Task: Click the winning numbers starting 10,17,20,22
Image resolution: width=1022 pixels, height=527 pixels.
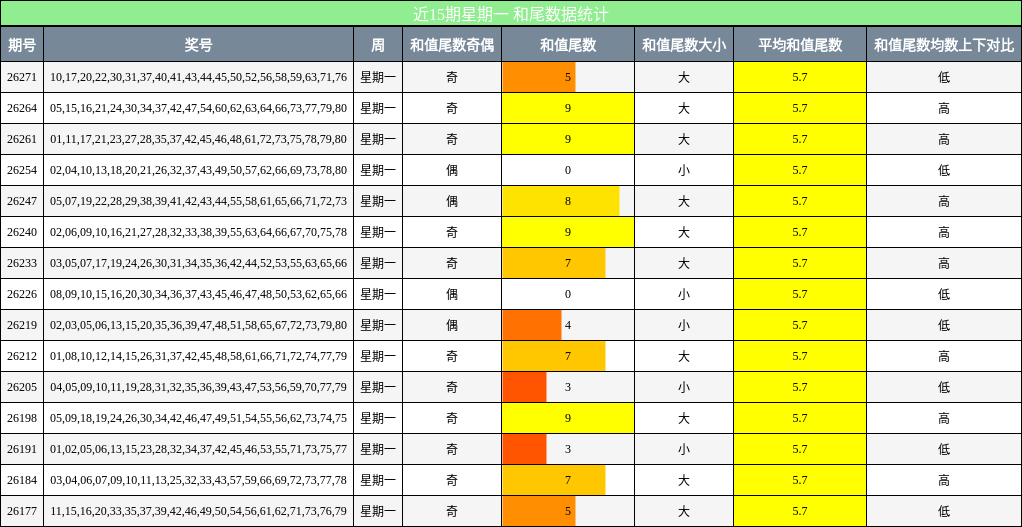Action: (198, 78)
